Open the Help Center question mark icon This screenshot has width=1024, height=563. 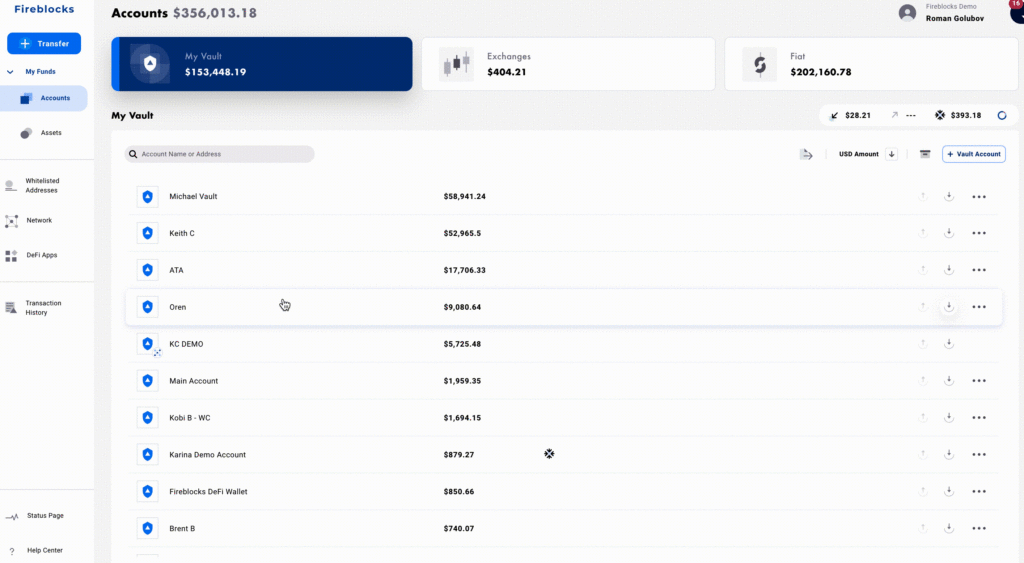pyautogui.click(x=11, y=551)
